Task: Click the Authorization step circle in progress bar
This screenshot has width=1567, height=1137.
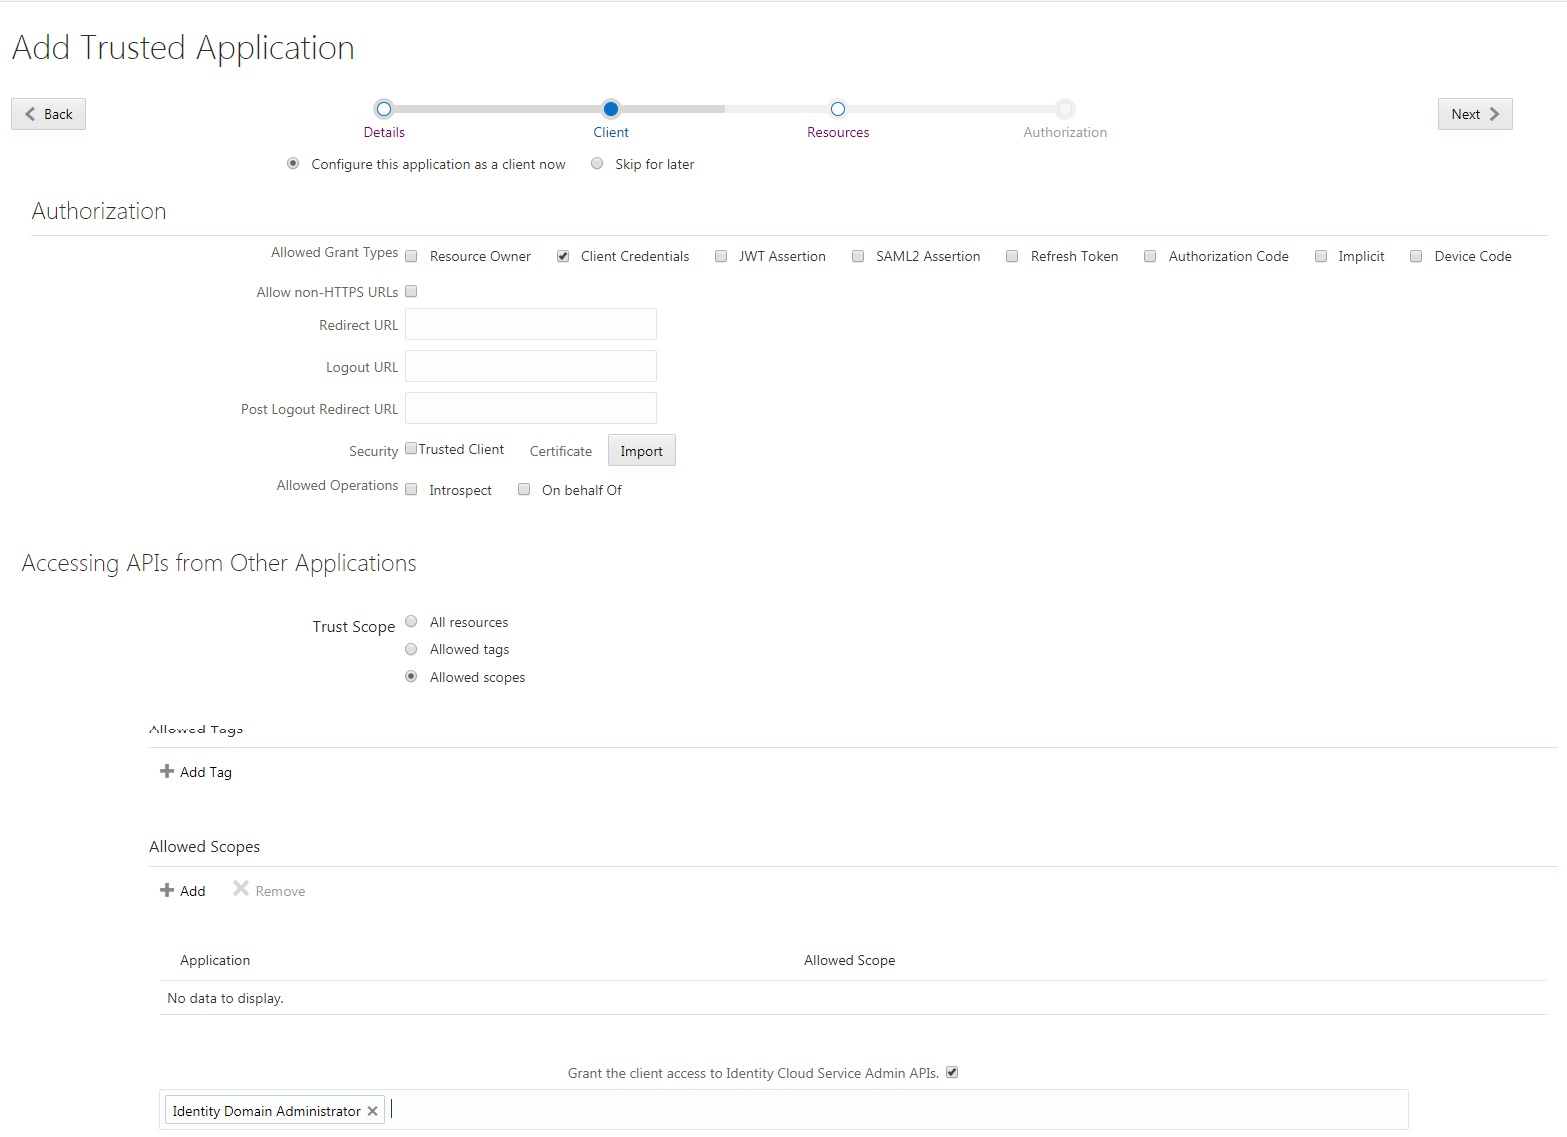Action: (x=1064, y=109)
